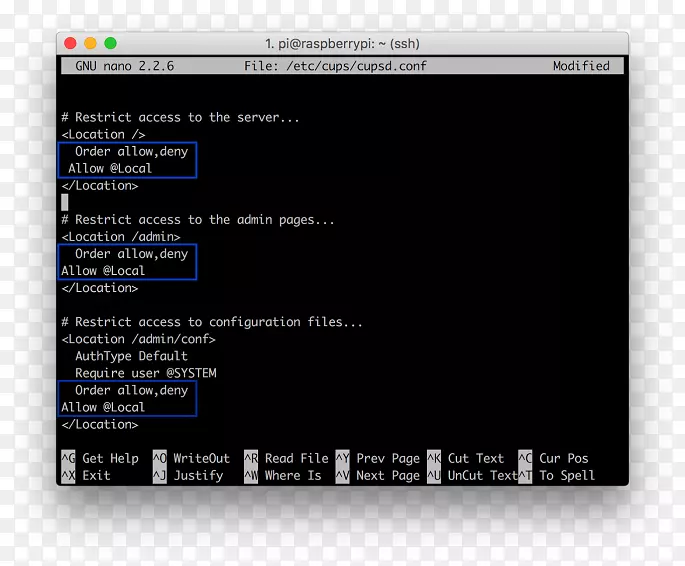Click the 'File: /etc/cups/cupsd.conf' header text

(x=335, y=66)
